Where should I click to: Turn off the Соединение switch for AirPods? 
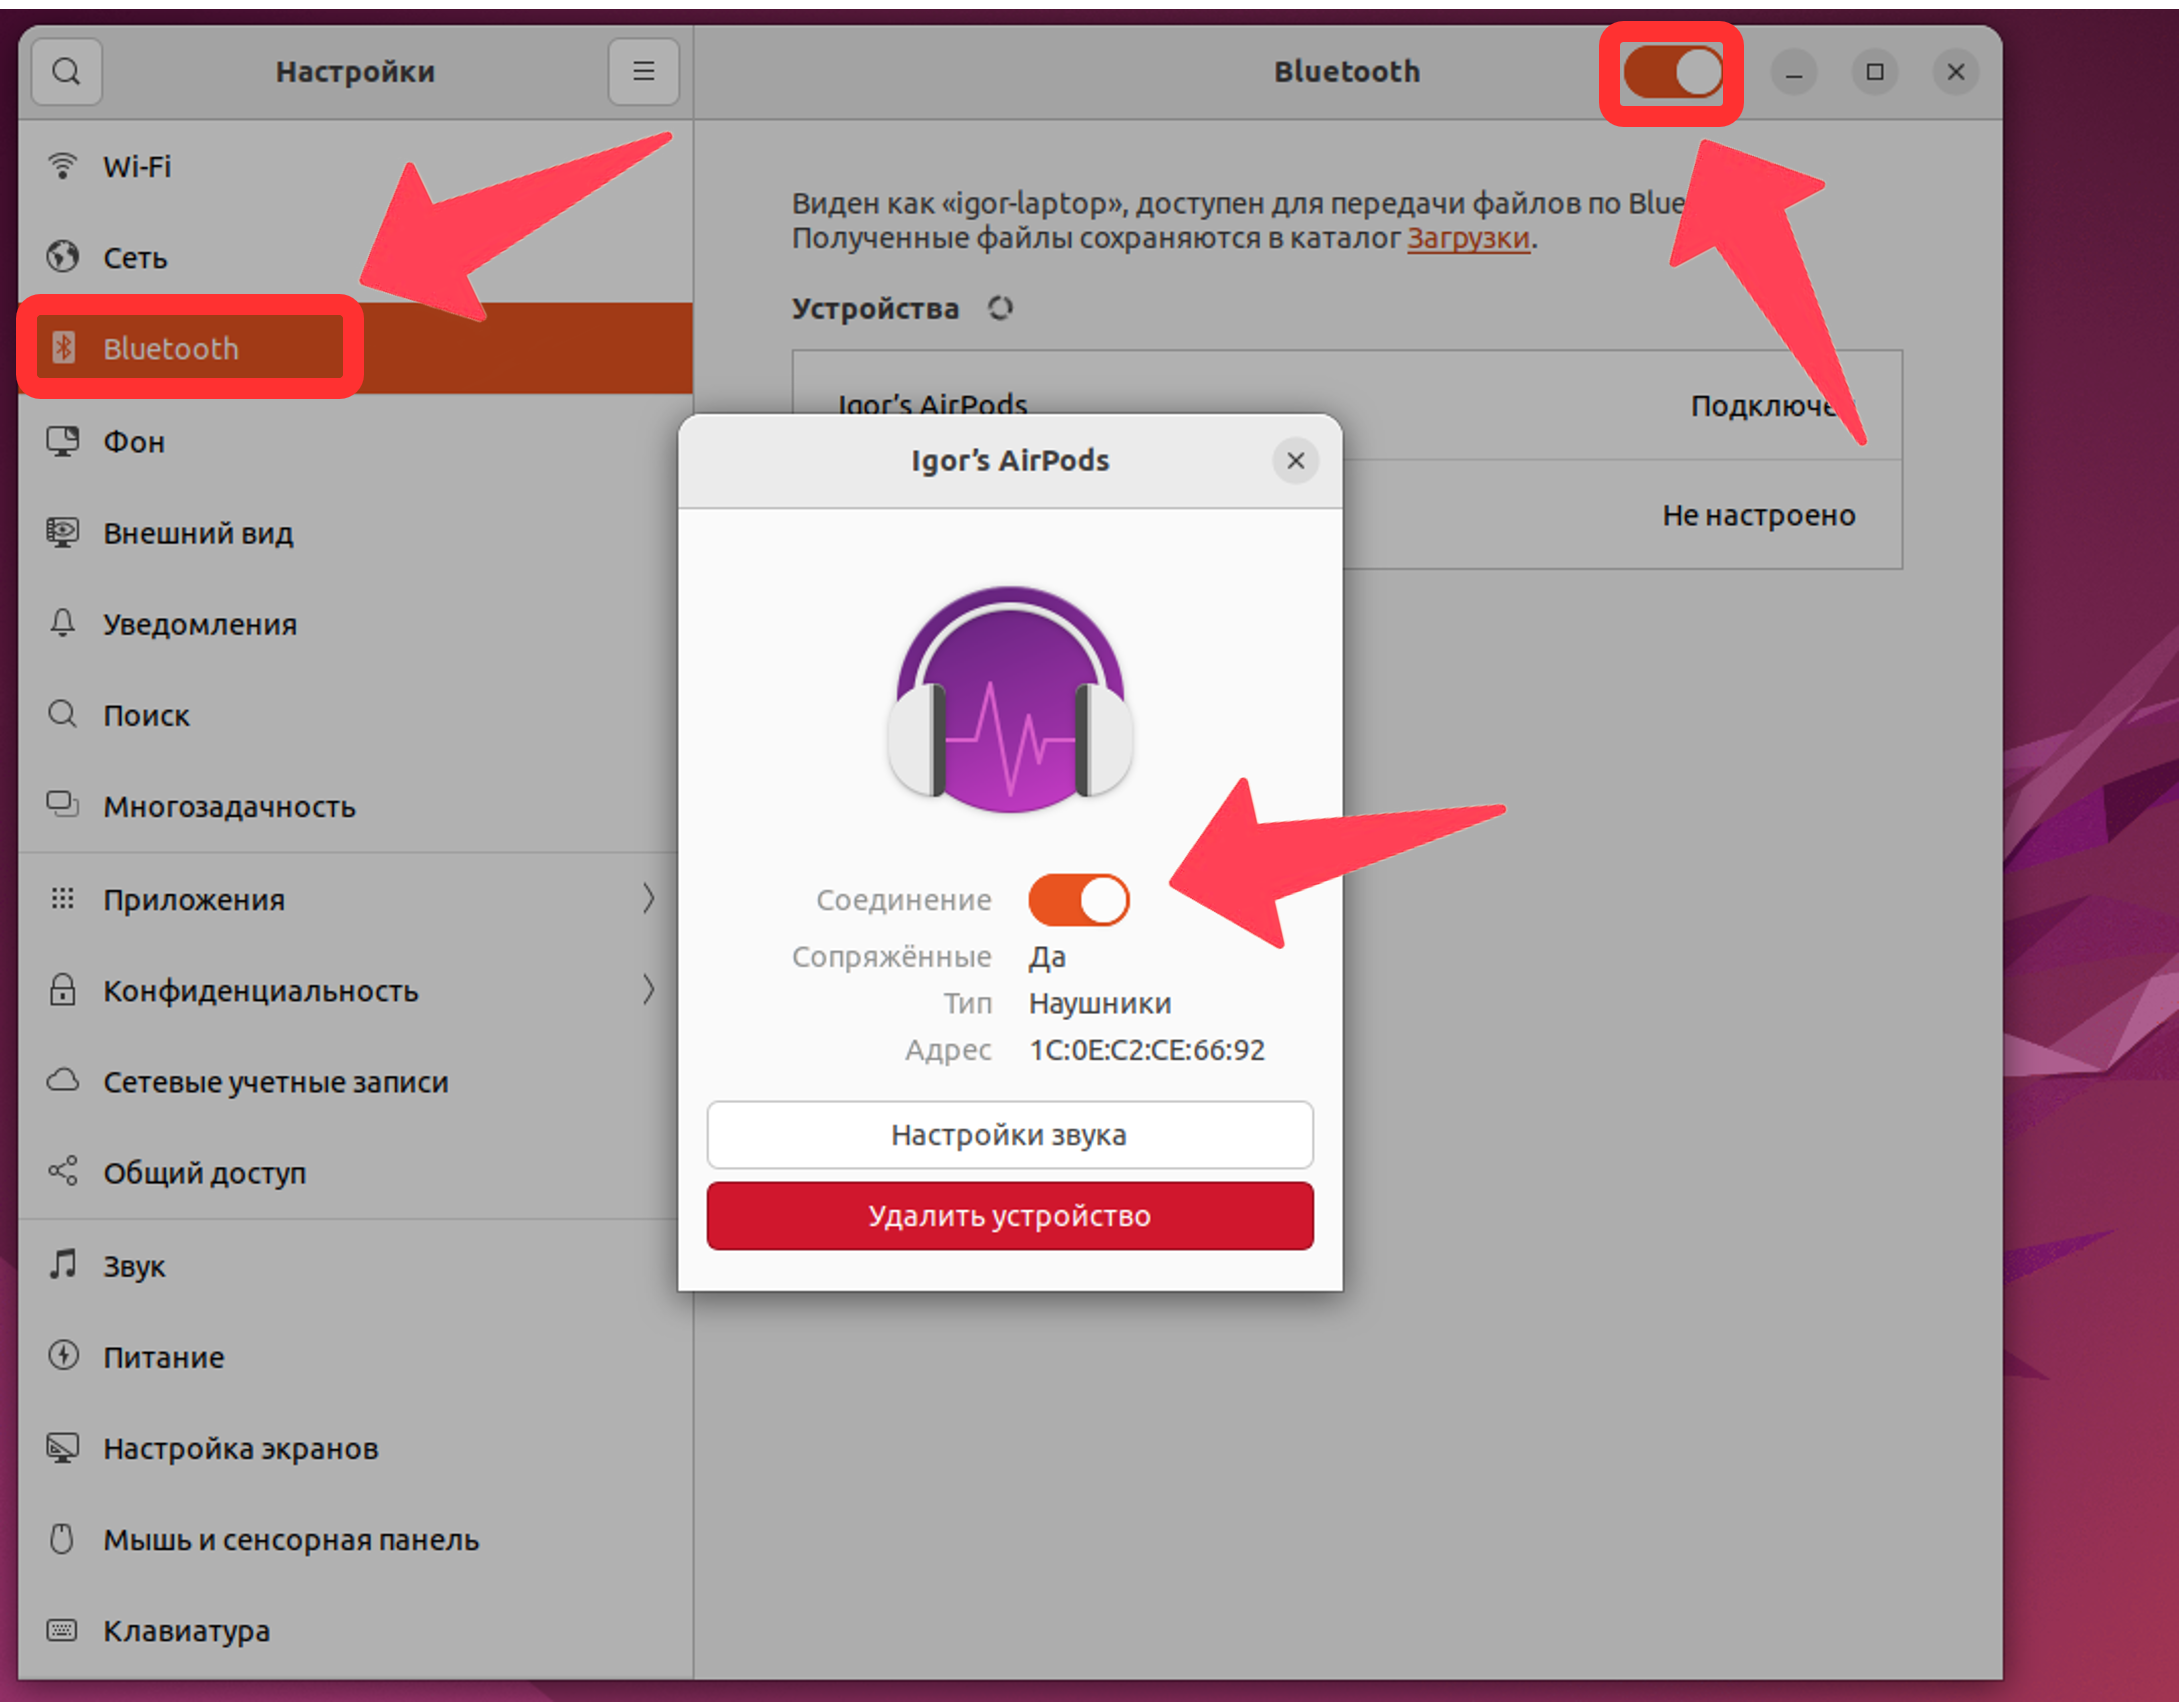tap(1079, 899)
